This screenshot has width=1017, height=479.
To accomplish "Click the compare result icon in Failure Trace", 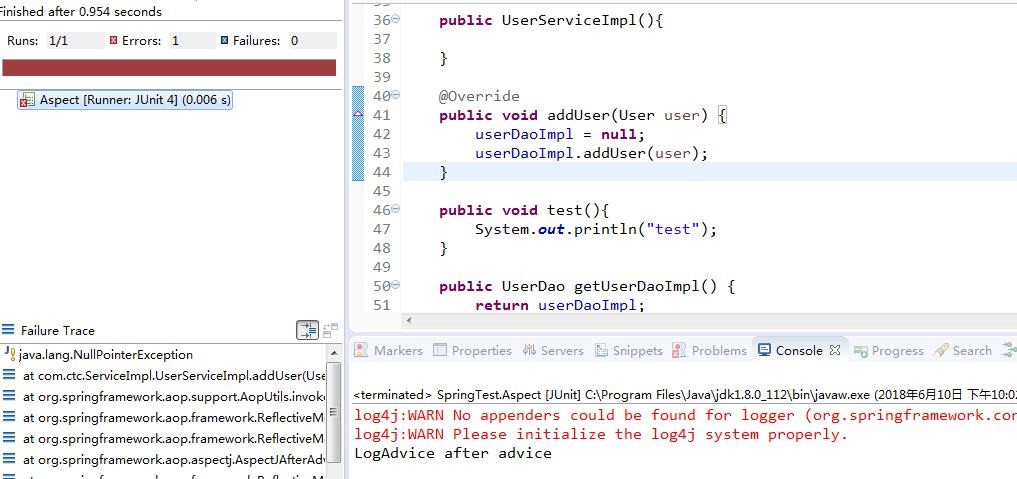I will (331, 331).
